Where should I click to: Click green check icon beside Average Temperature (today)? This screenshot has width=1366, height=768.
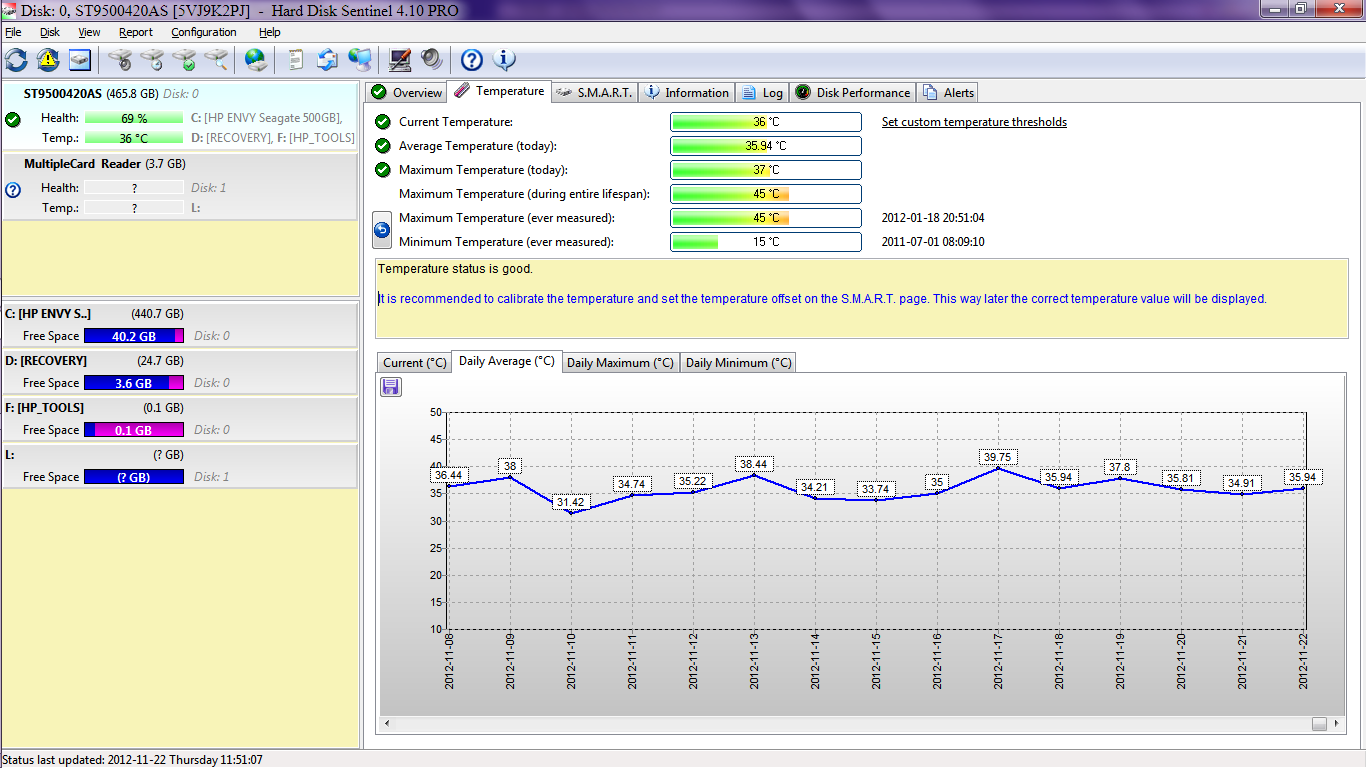coord(382,146)
